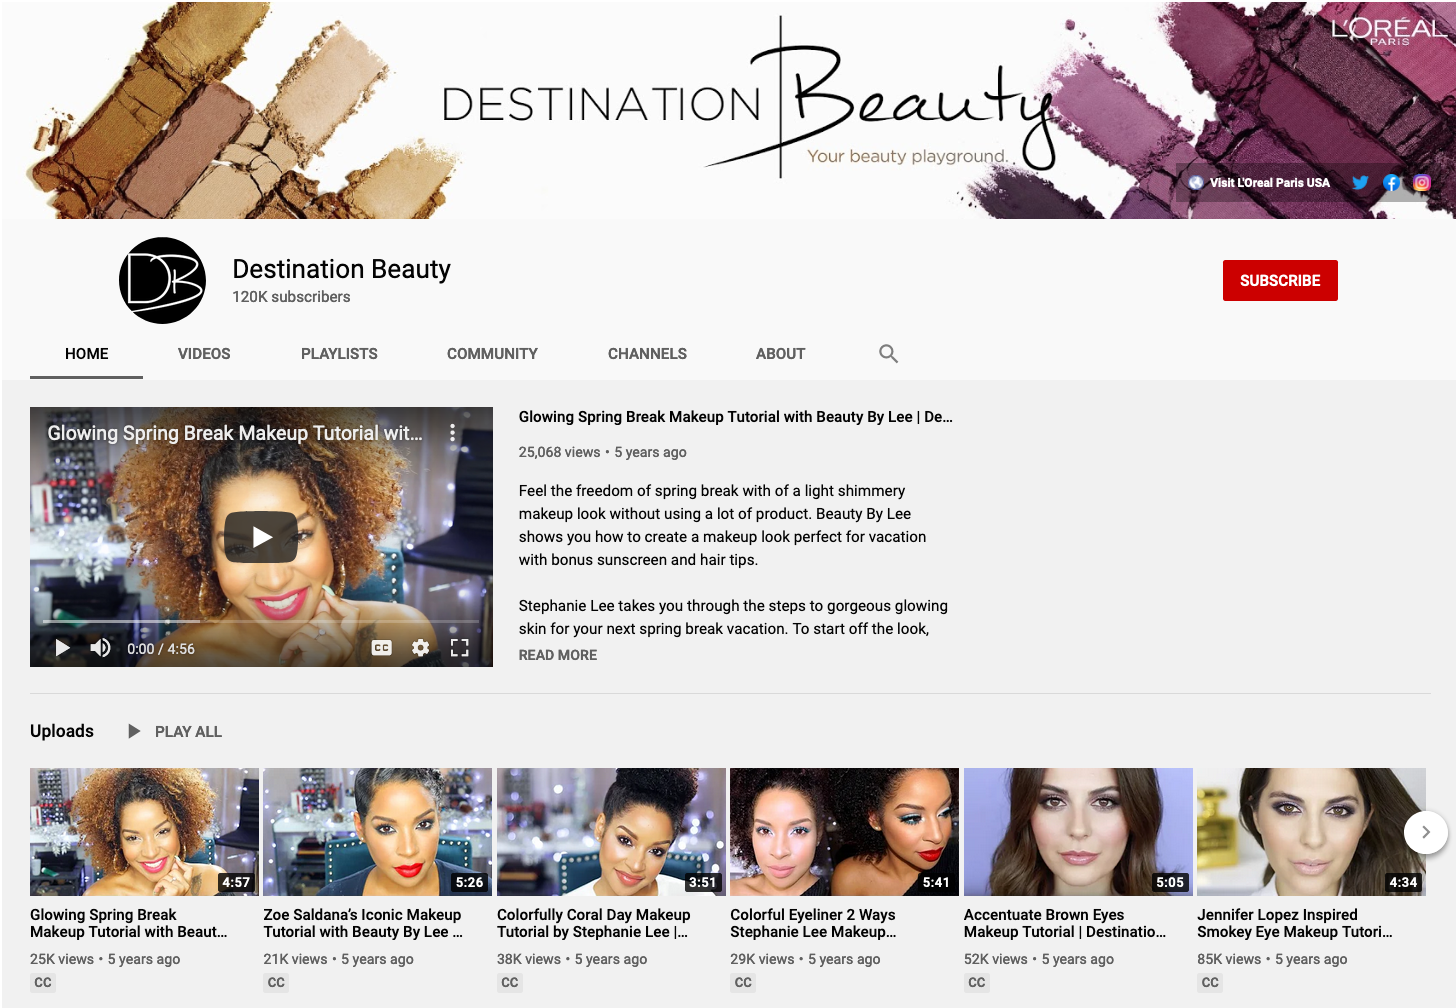Image resolution: width=1456 pixels, height=1008 pixels.
Task: Click CC badge under Colorful Eyeliner video
Action: click(743, 982)
